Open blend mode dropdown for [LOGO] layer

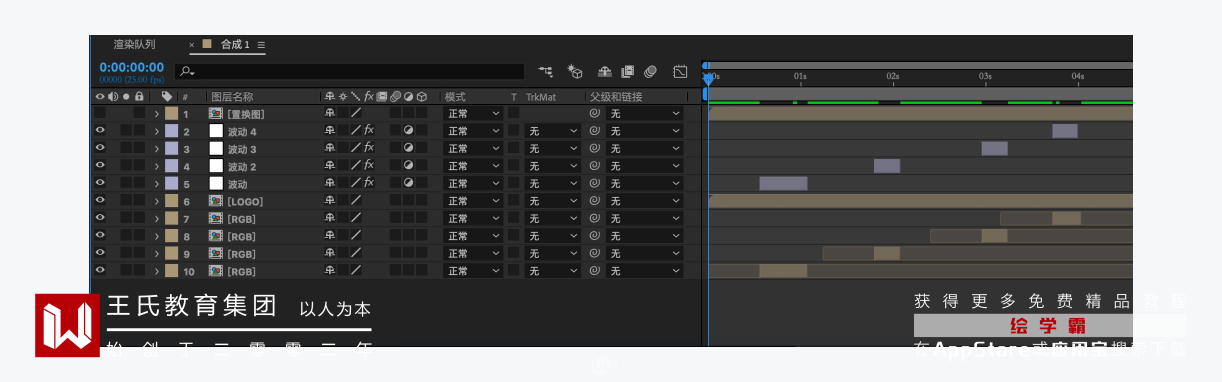coord(473,201)
